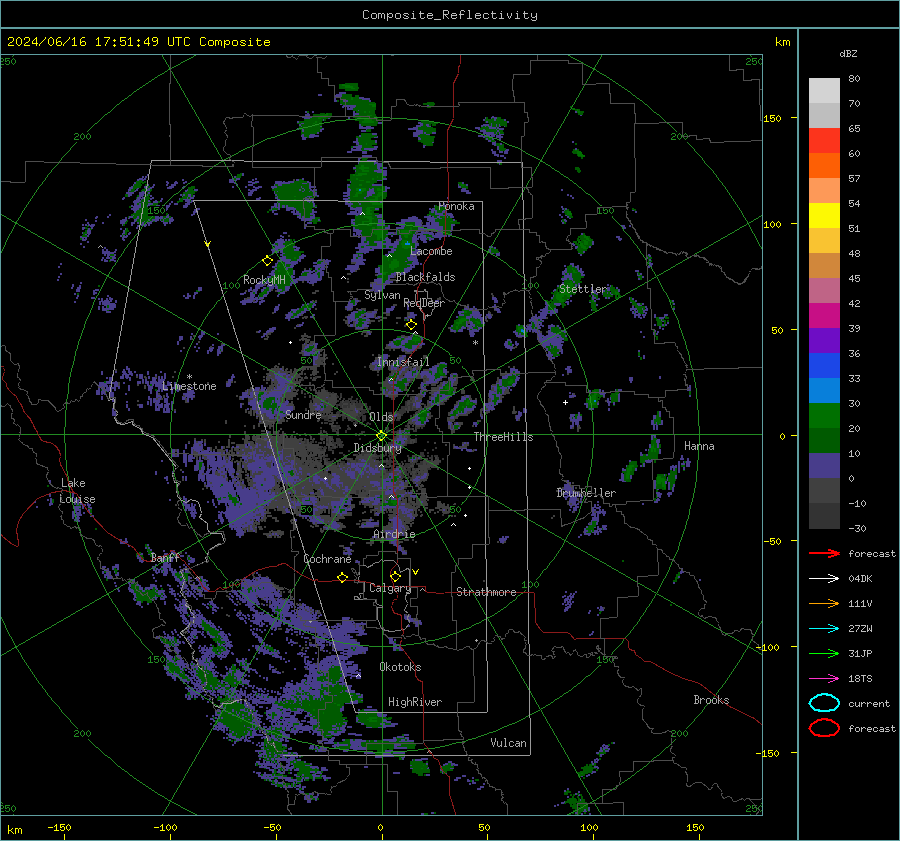
Task: Click the 18TS legend label
Action: [x=860, y=679]
